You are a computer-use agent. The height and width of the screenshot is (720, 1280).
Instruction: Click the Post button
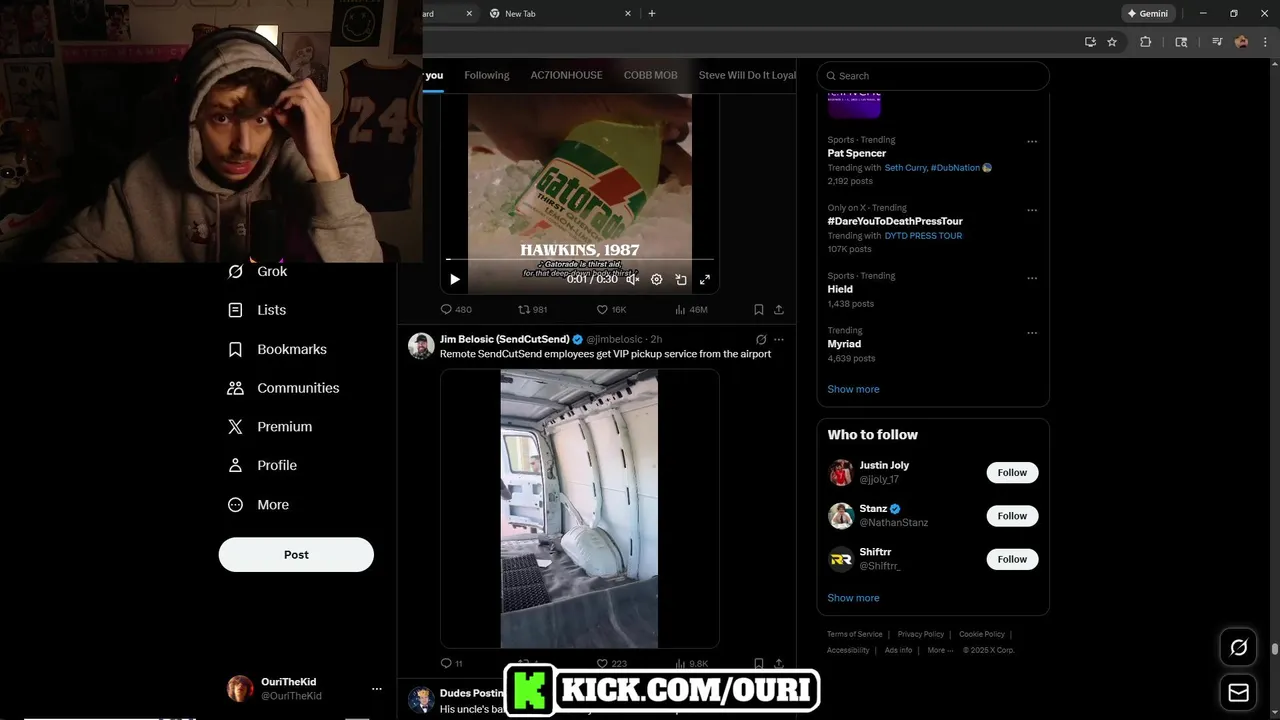click(296, 555)
